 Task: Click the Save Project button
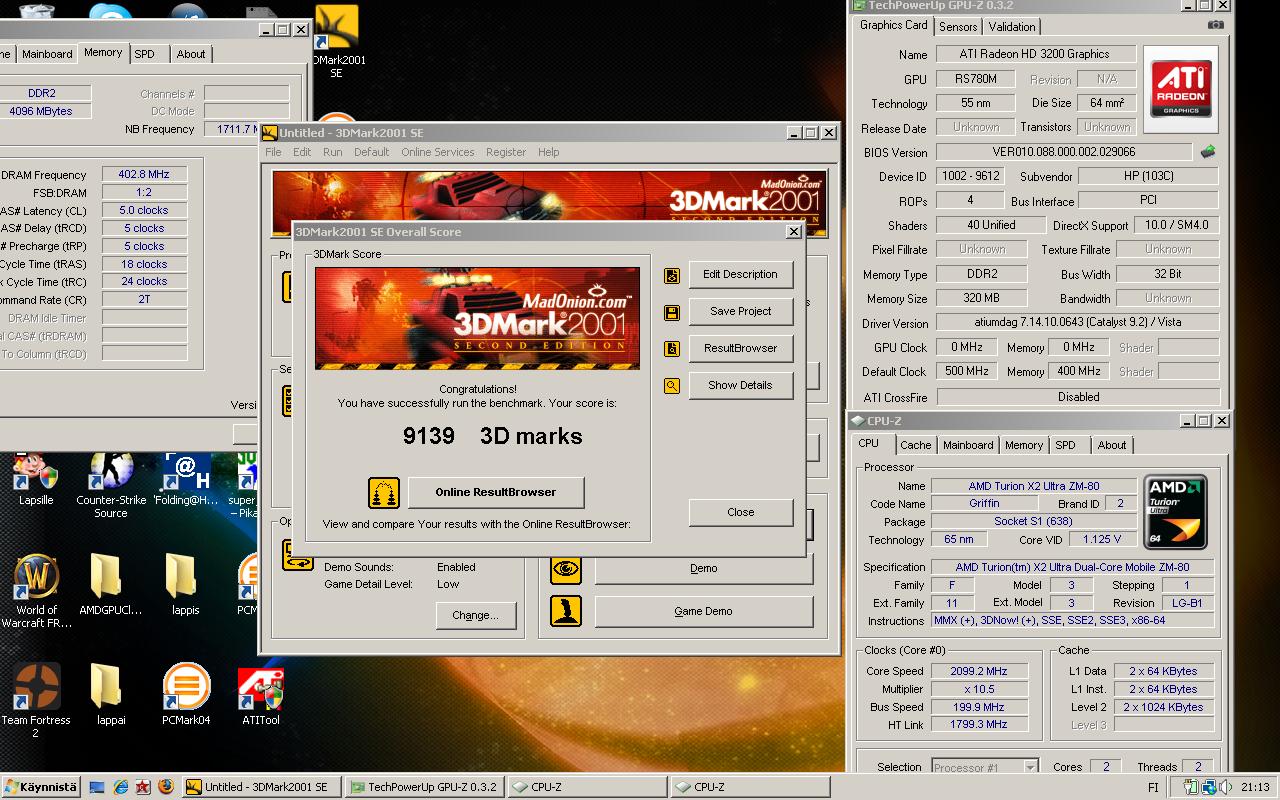[740, 311]
